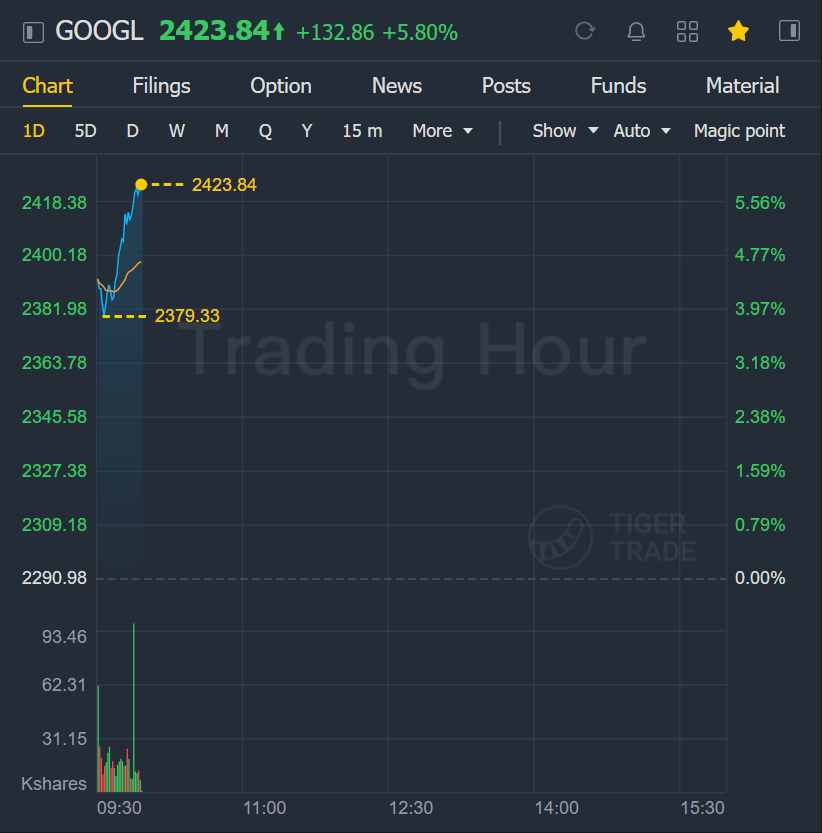Toggle the yellow favorite star
Screen dimensions: 822x833
pyautogui.click(x=738, y=31)
